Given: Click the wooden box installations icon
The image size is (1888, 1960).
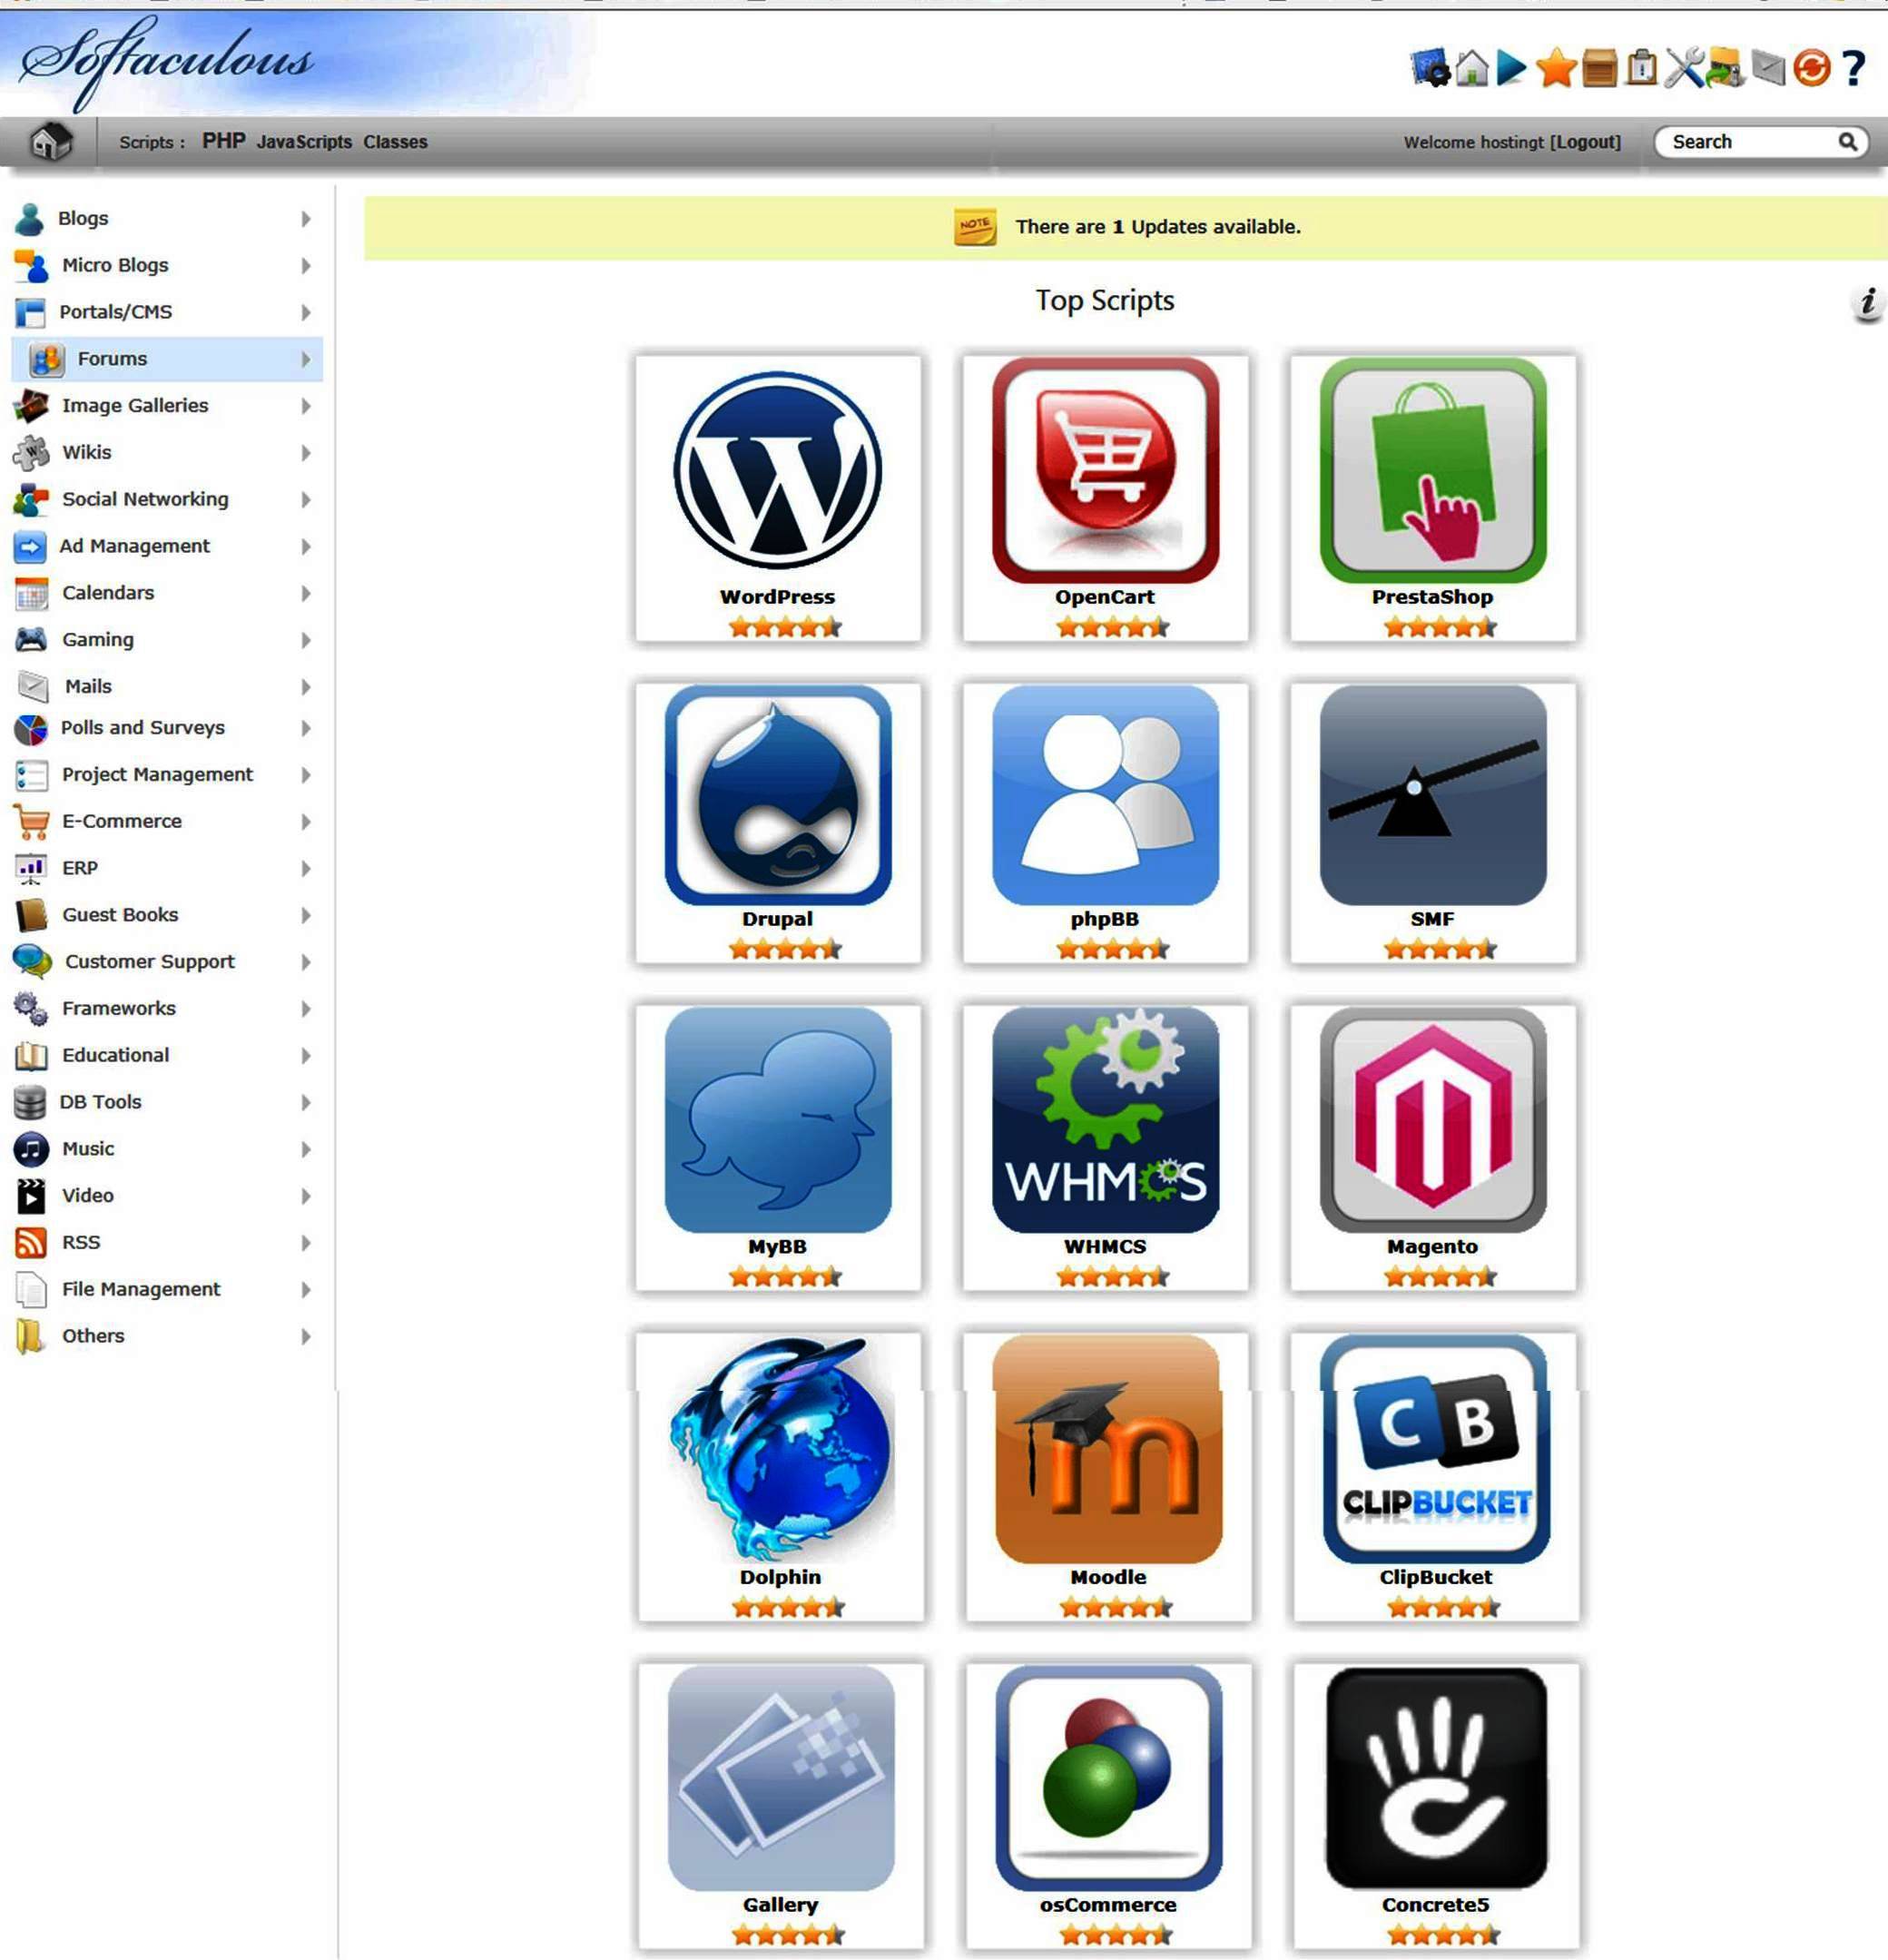Looking at the screenshot, I should (1599, 68).
